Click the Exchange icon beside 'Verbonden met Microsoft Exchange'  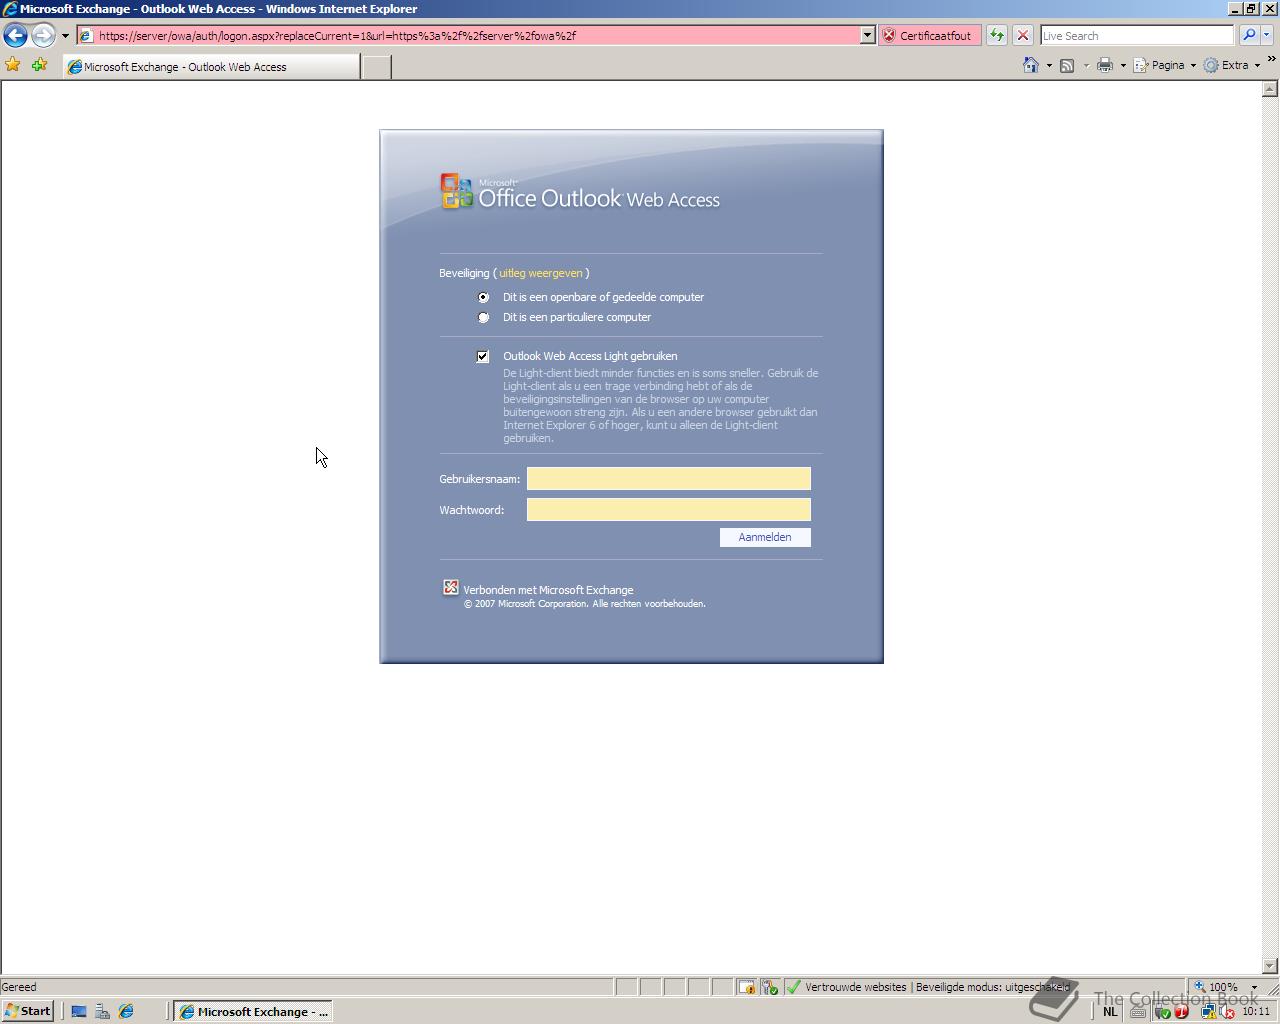[451, 588]
